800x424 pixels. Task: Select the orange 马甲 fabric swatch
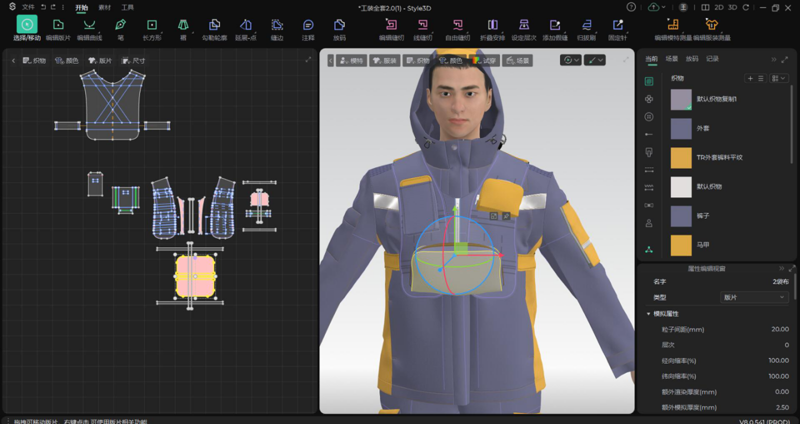[x=680, y=244]
